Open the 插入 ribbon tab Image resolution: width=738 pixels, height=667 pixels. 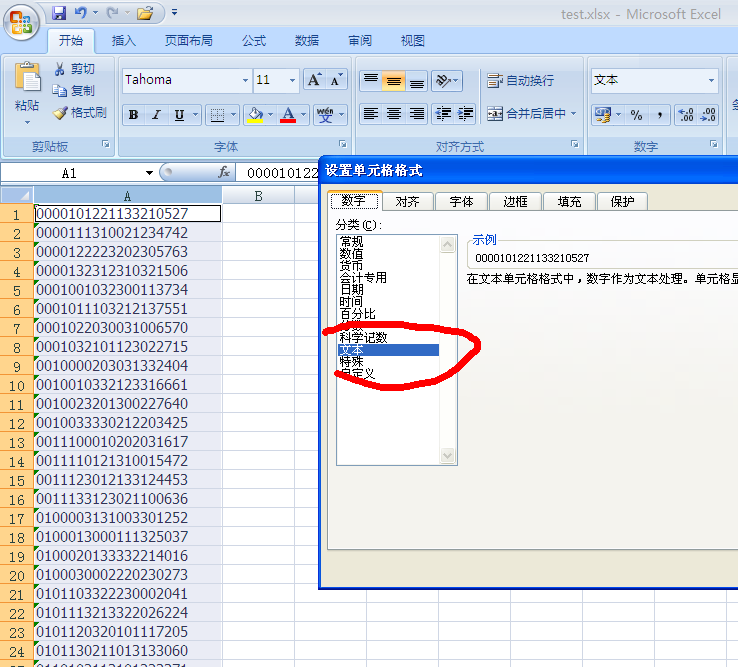pyautogui.click(x=124, y=41)
